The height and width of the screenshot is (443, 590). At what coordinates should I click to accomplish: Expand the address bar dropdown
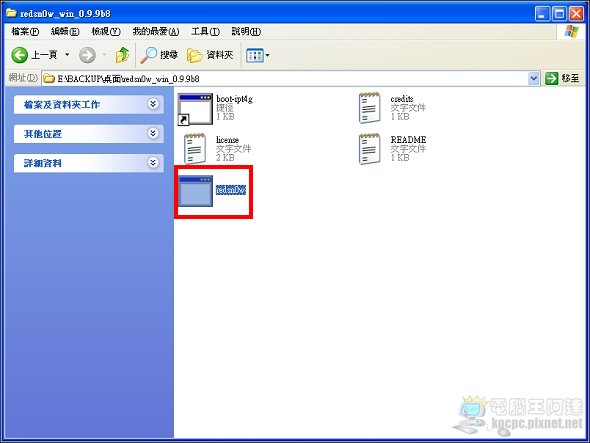pyautogui.click(x=534, y=78)
